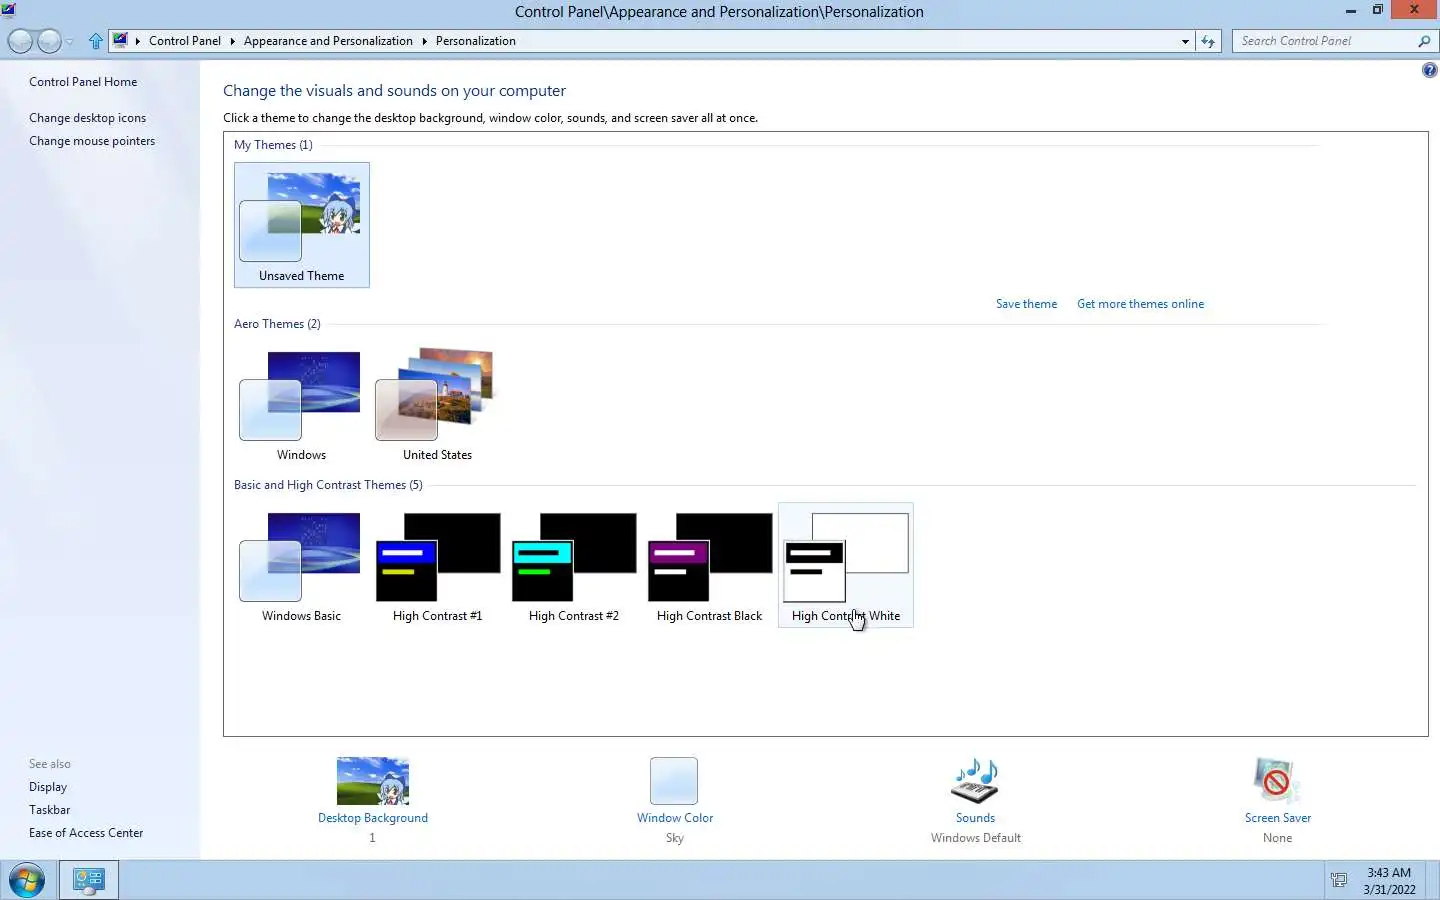Viewport: 1440px width, 900px height.
Task: Open the recent pages dropdown arrow
Action: (x=70, y=42)
